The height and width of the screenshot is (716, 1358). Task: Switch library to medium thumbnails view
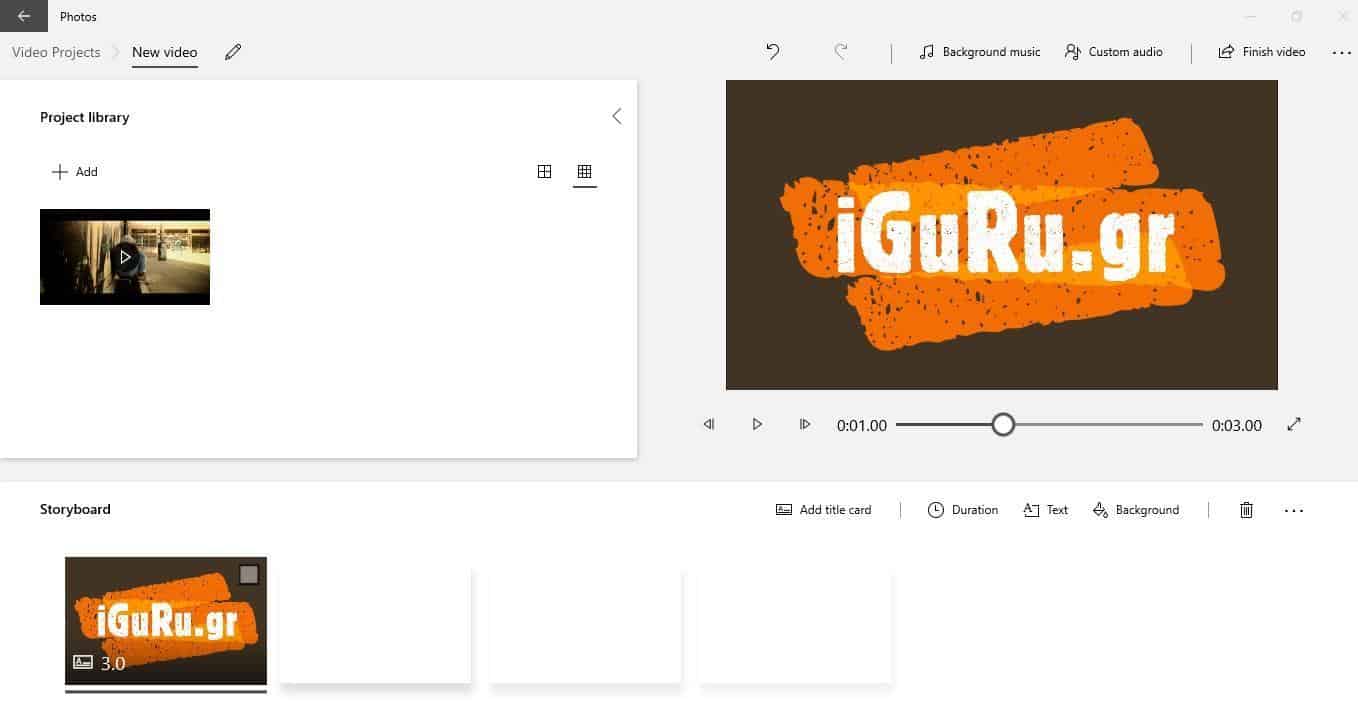pos(545,172)
